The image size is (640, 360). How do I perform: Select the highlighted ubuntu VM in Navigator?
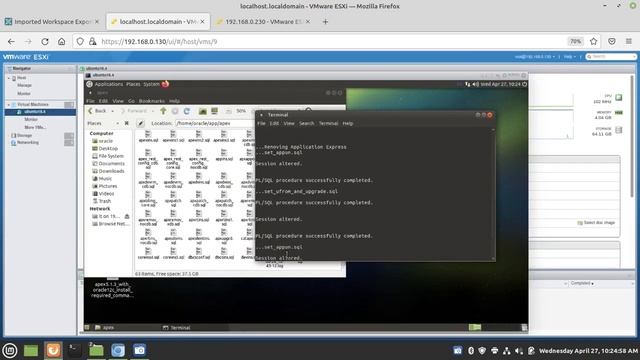pos(40,112)
